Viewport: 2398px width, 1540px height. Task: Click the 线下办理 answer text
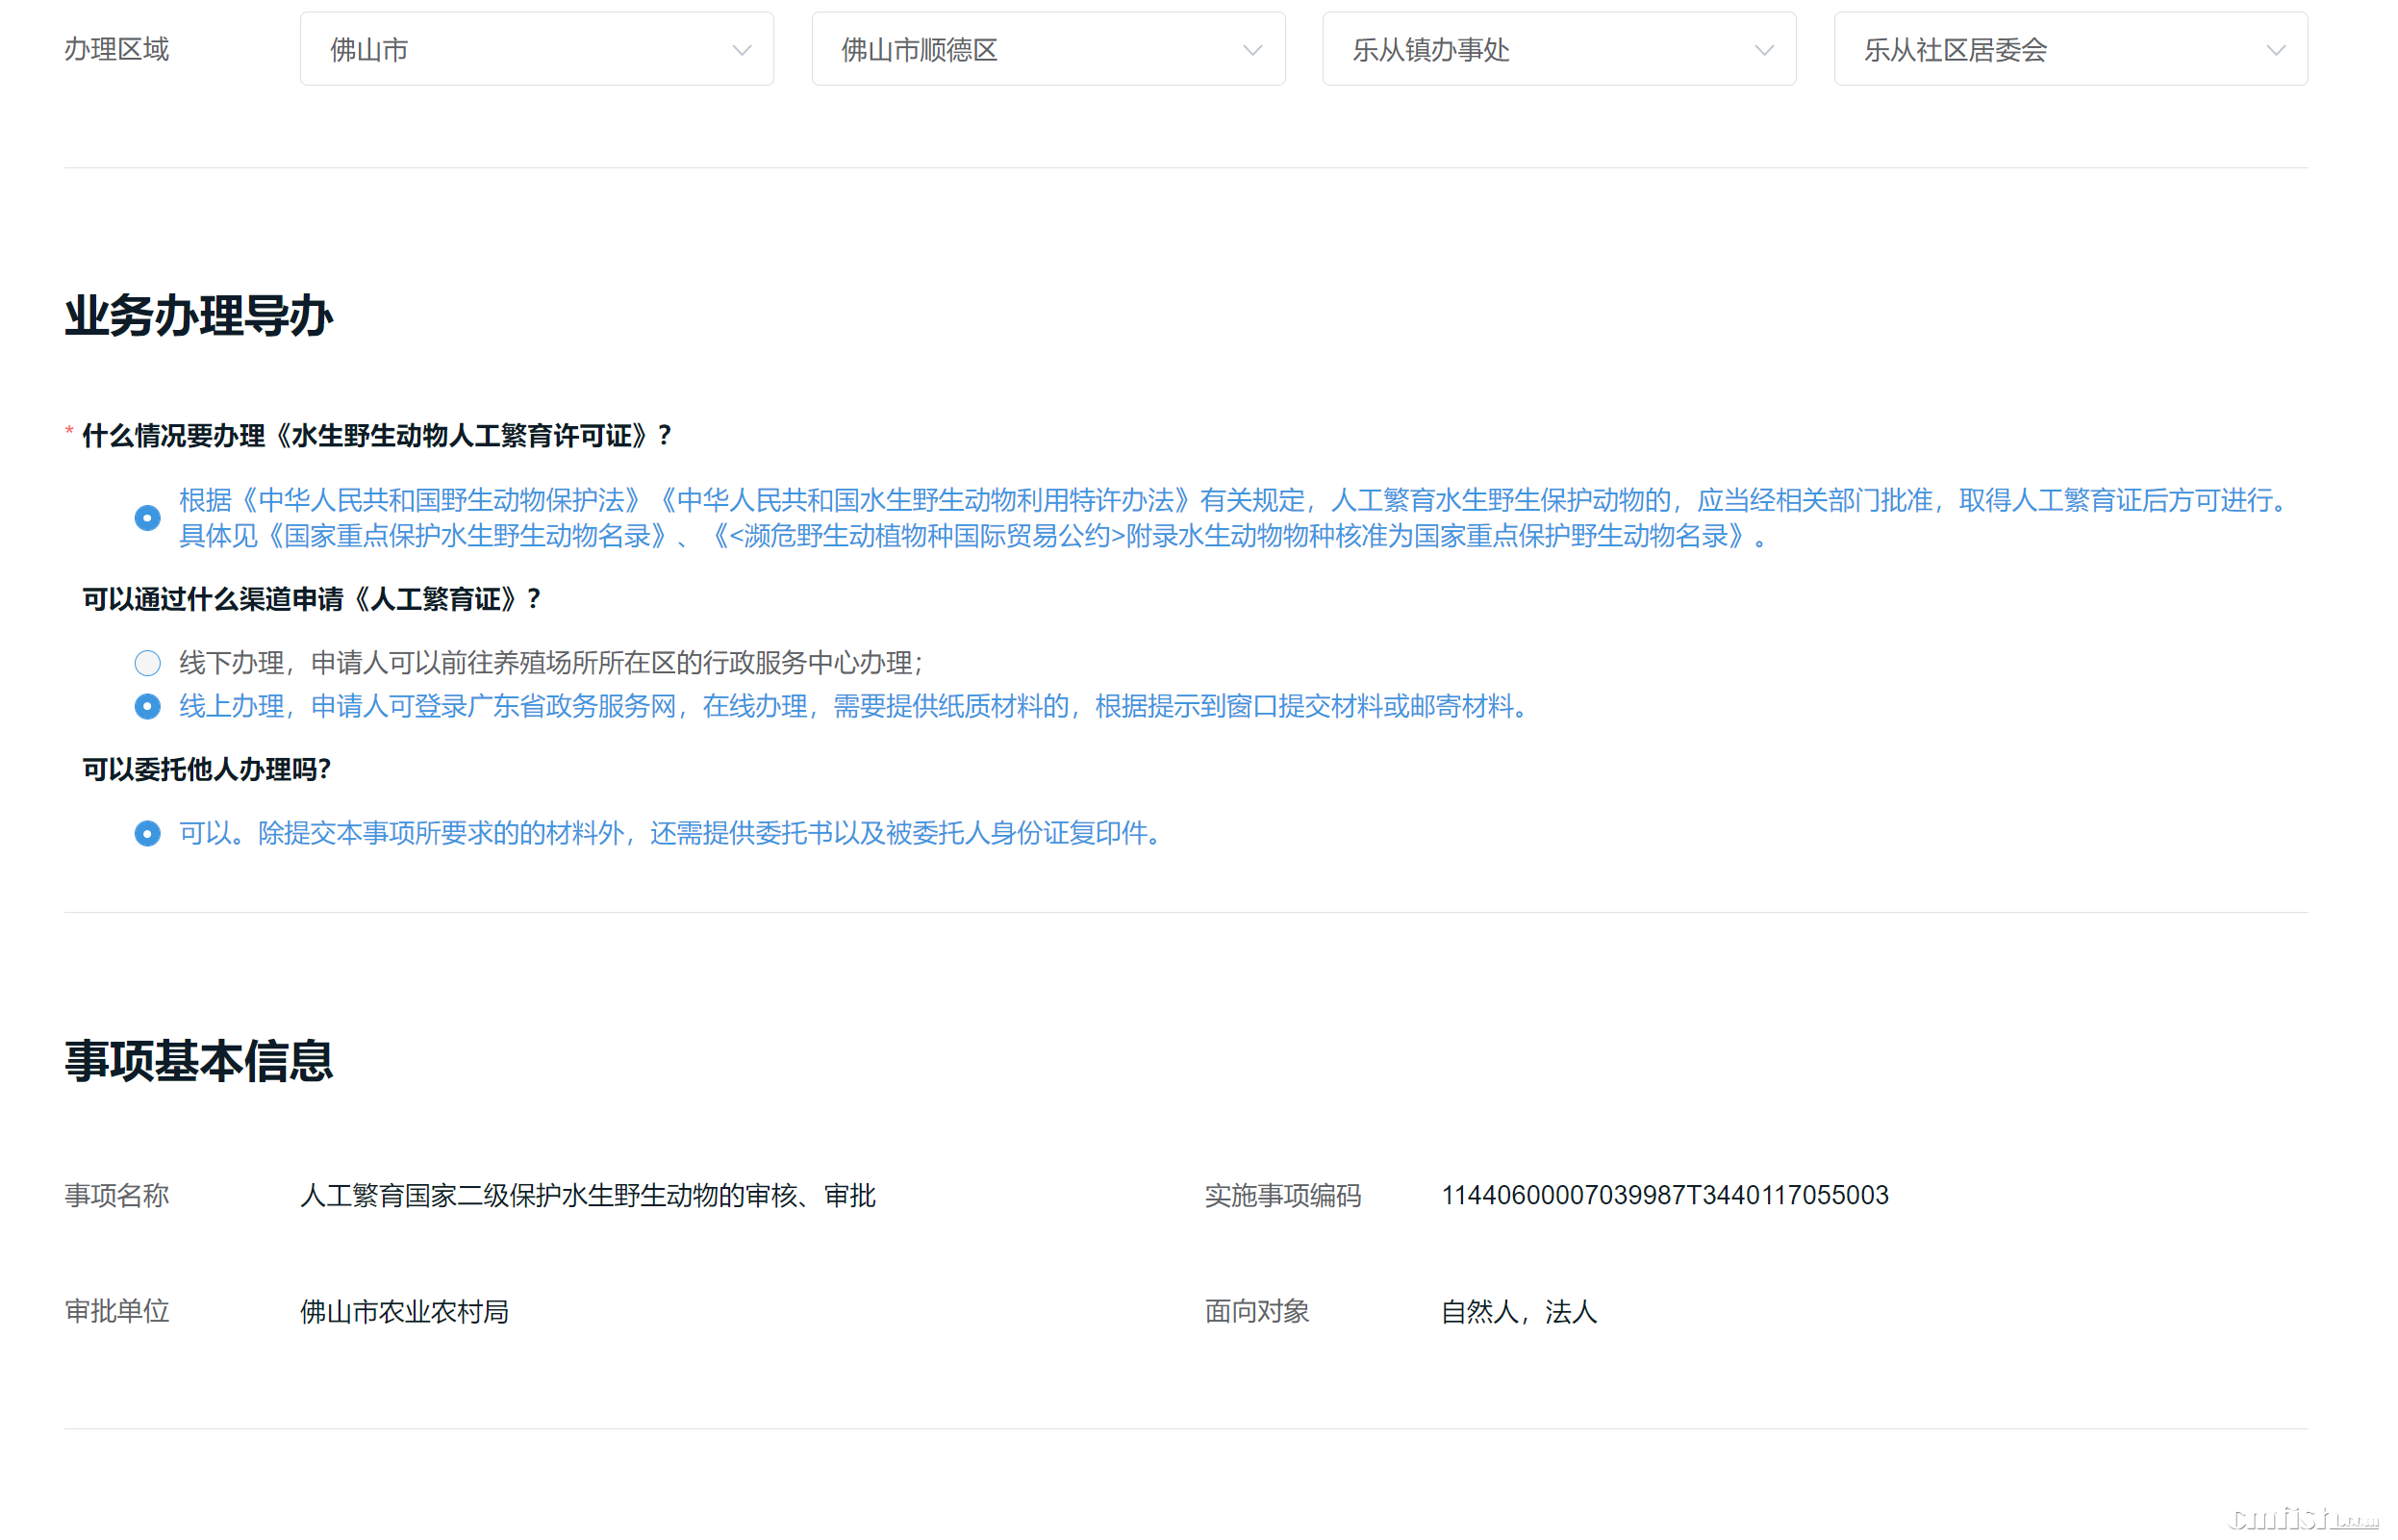(550, 663)
